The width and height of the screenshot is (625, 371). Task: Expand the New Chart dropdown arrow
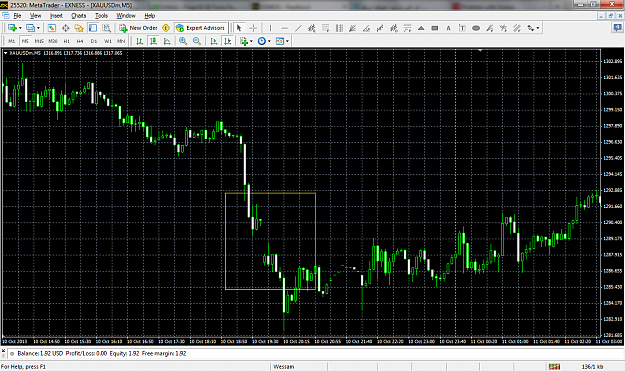click(20, 28)
